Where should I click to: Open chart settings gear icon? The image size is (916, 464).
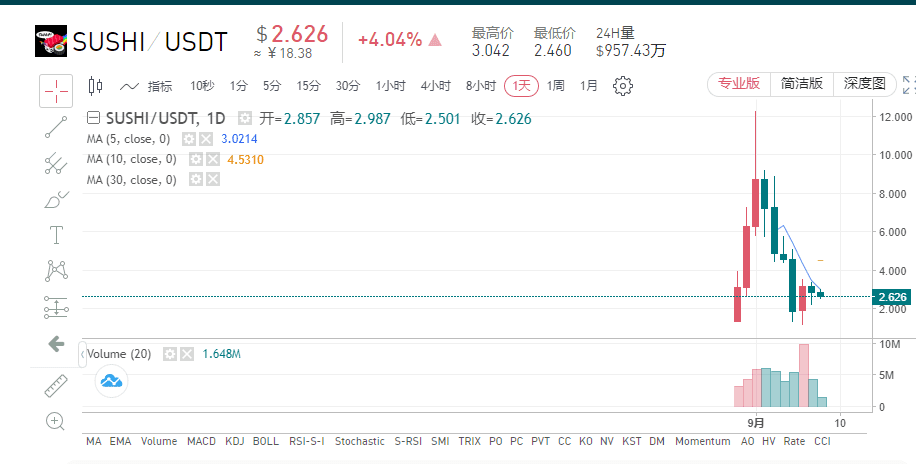623,86
